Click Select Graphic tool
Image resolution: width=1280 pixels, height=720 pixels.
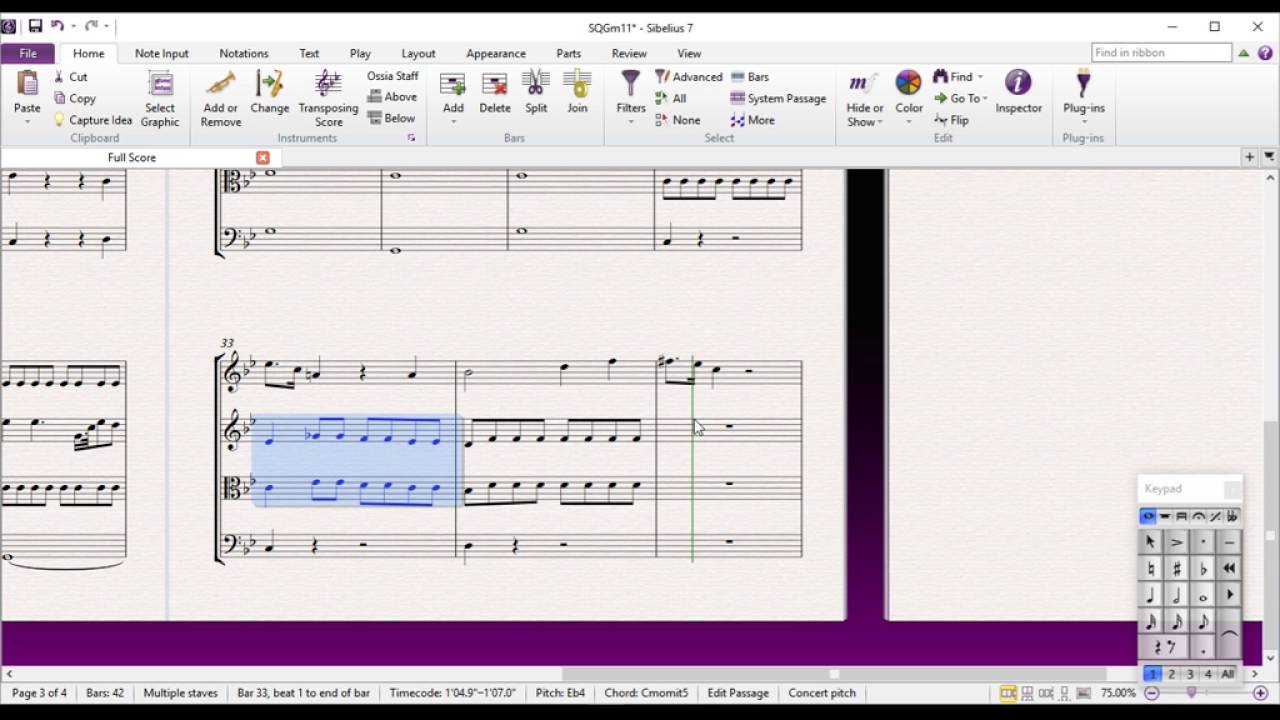160,99
